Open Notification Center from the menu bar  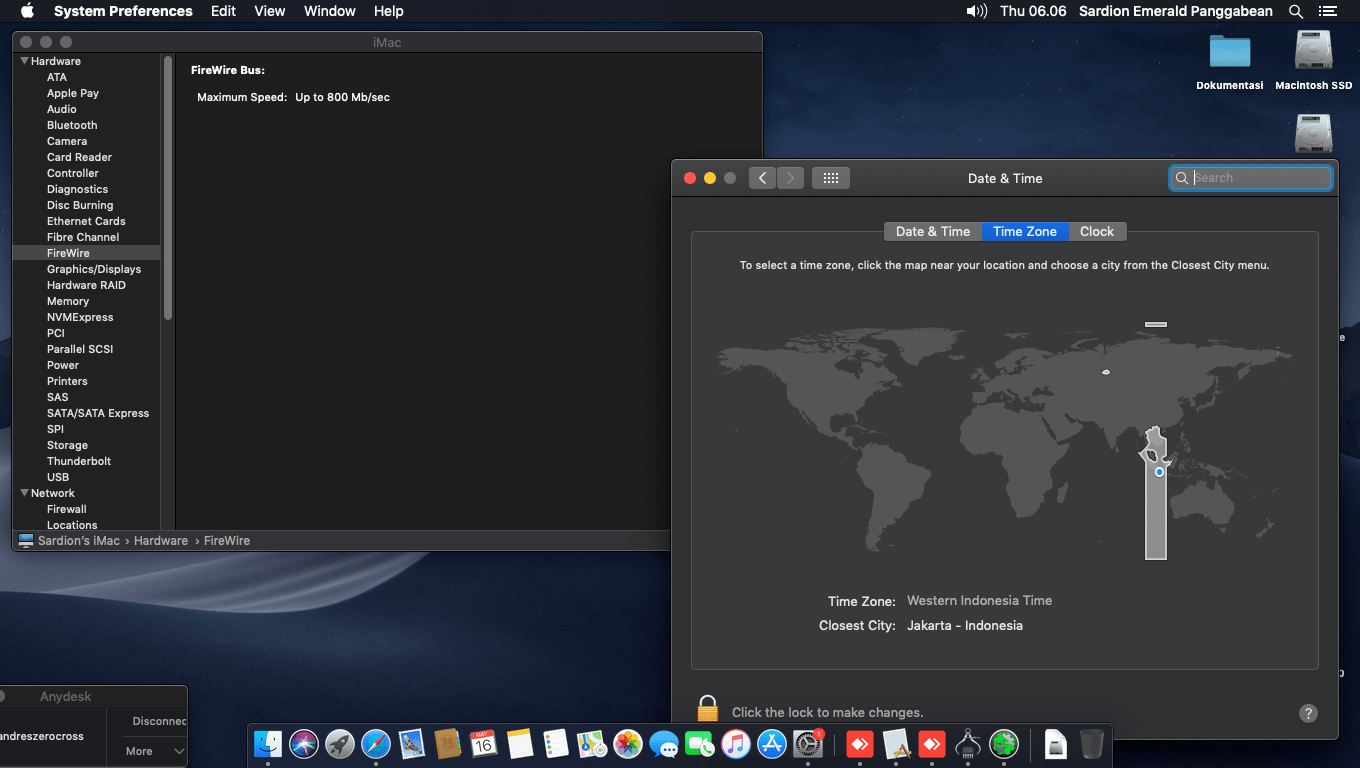click(1328, 11)
